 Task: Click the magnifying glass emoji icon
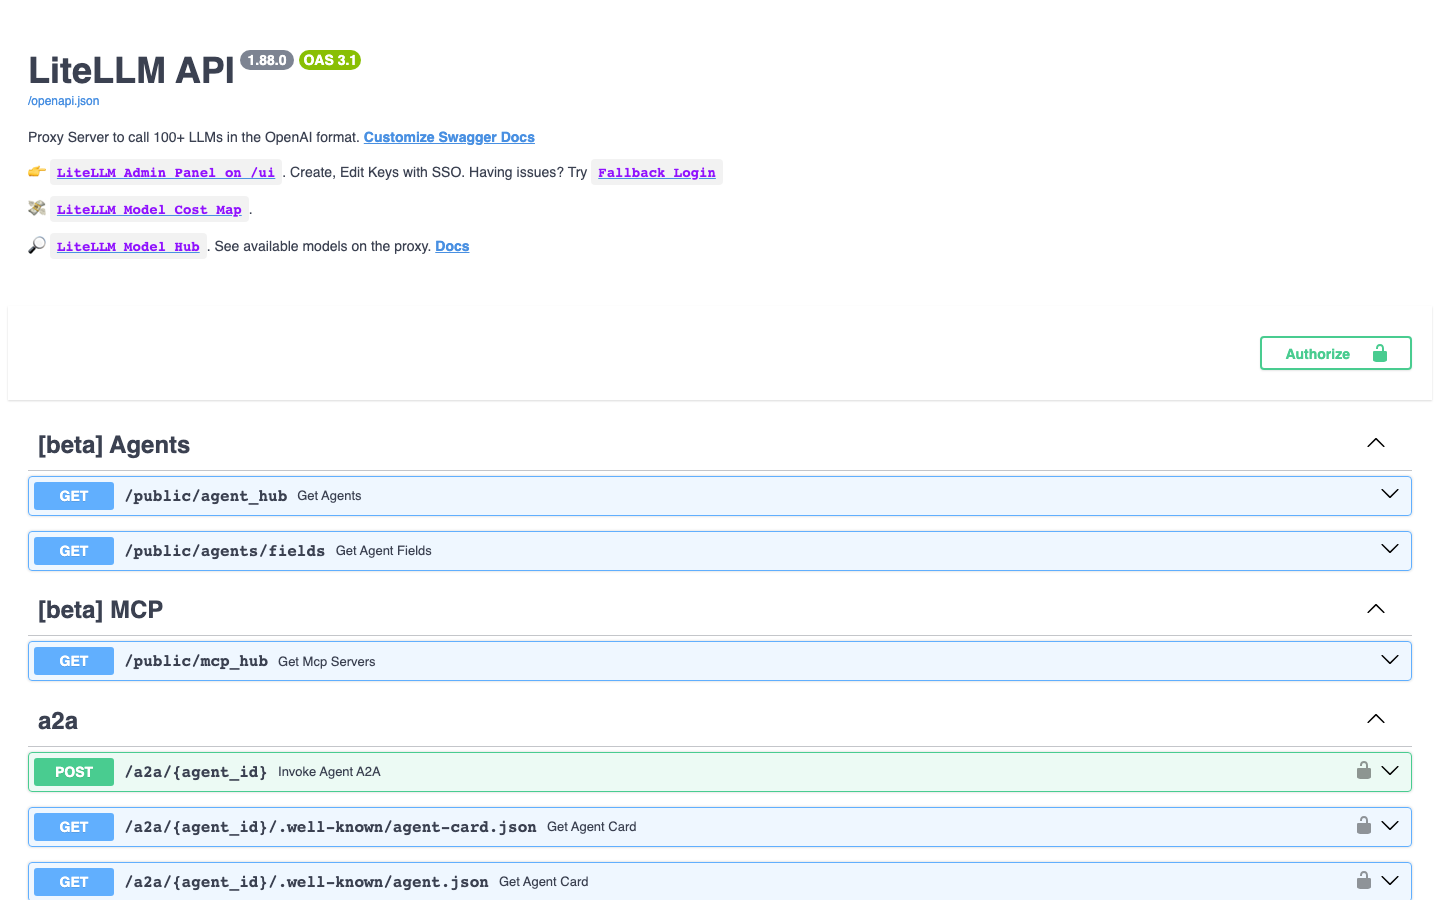[x=37, y=245]
